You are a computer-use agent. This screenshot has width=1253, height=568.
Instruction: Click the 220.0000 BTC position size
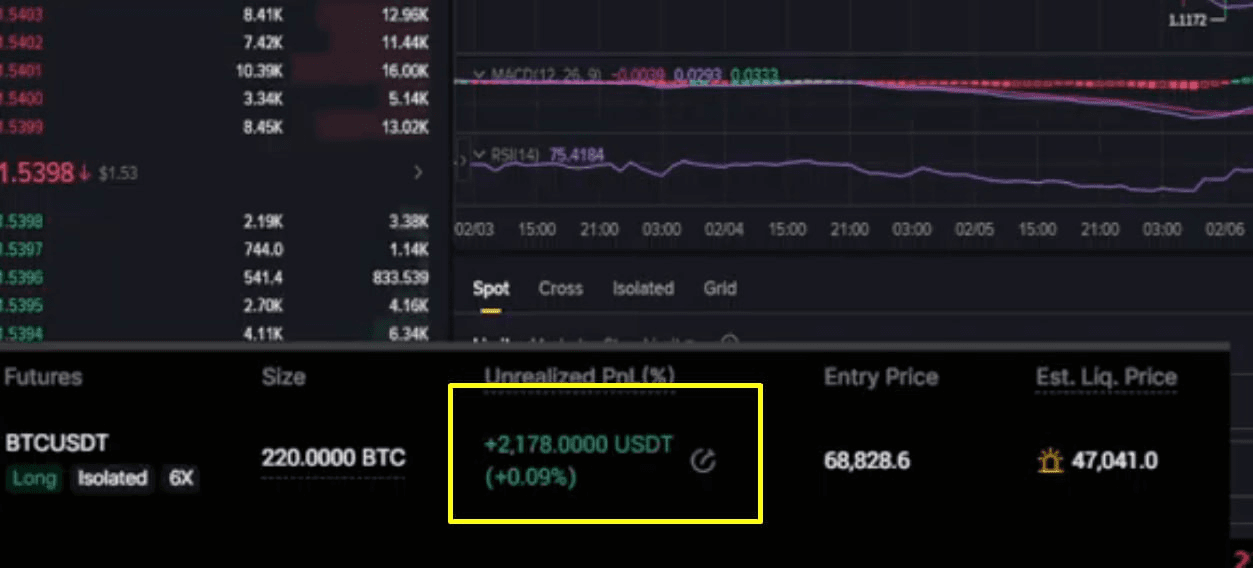click(333, 459)
